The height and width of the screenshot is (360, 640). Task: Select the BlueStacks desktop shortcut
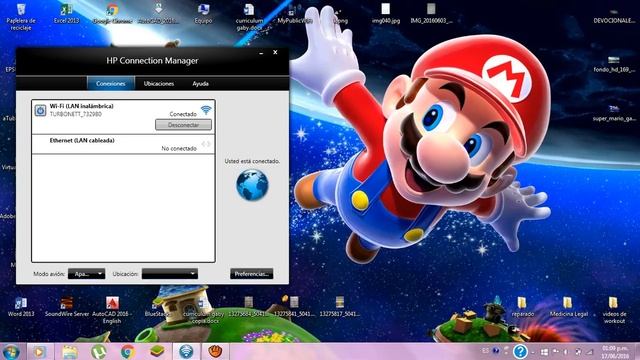pos(157,307)
